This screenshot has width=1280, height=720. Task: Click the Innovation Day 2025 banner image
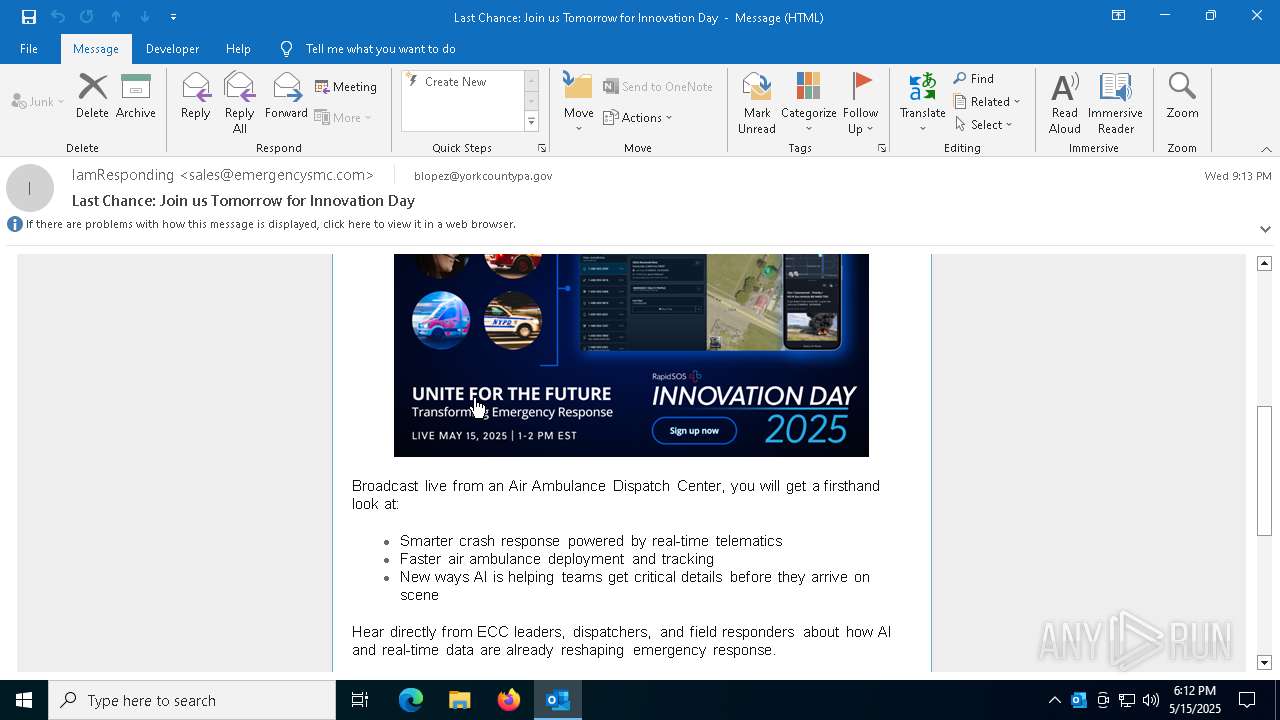pyautogui.click(x=631, y=355)
